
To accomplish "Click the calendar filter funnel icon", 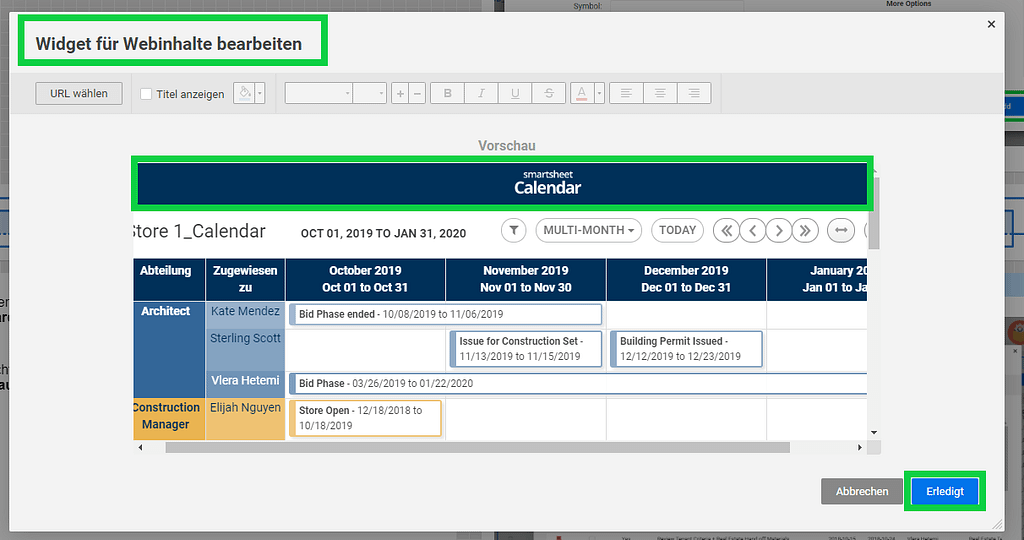I will tap(514, 230).
